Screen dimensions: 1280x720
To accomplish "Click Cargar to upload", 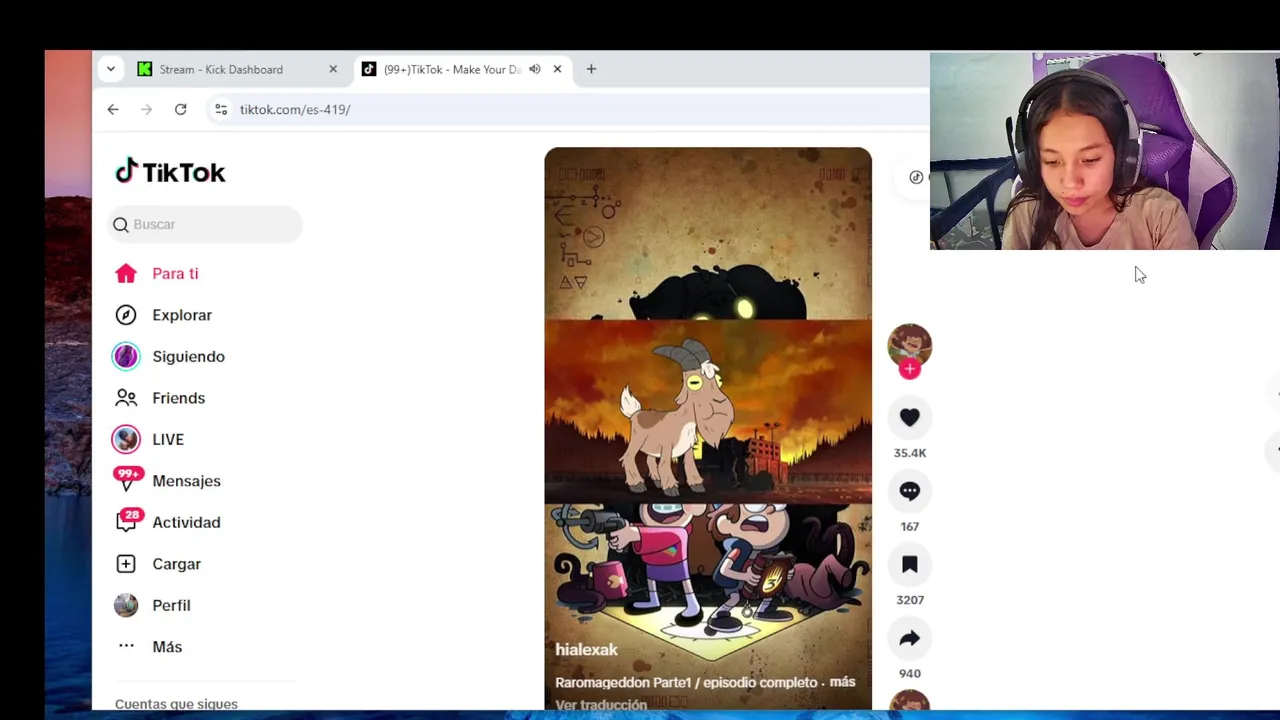I will [x=176, y=564].
